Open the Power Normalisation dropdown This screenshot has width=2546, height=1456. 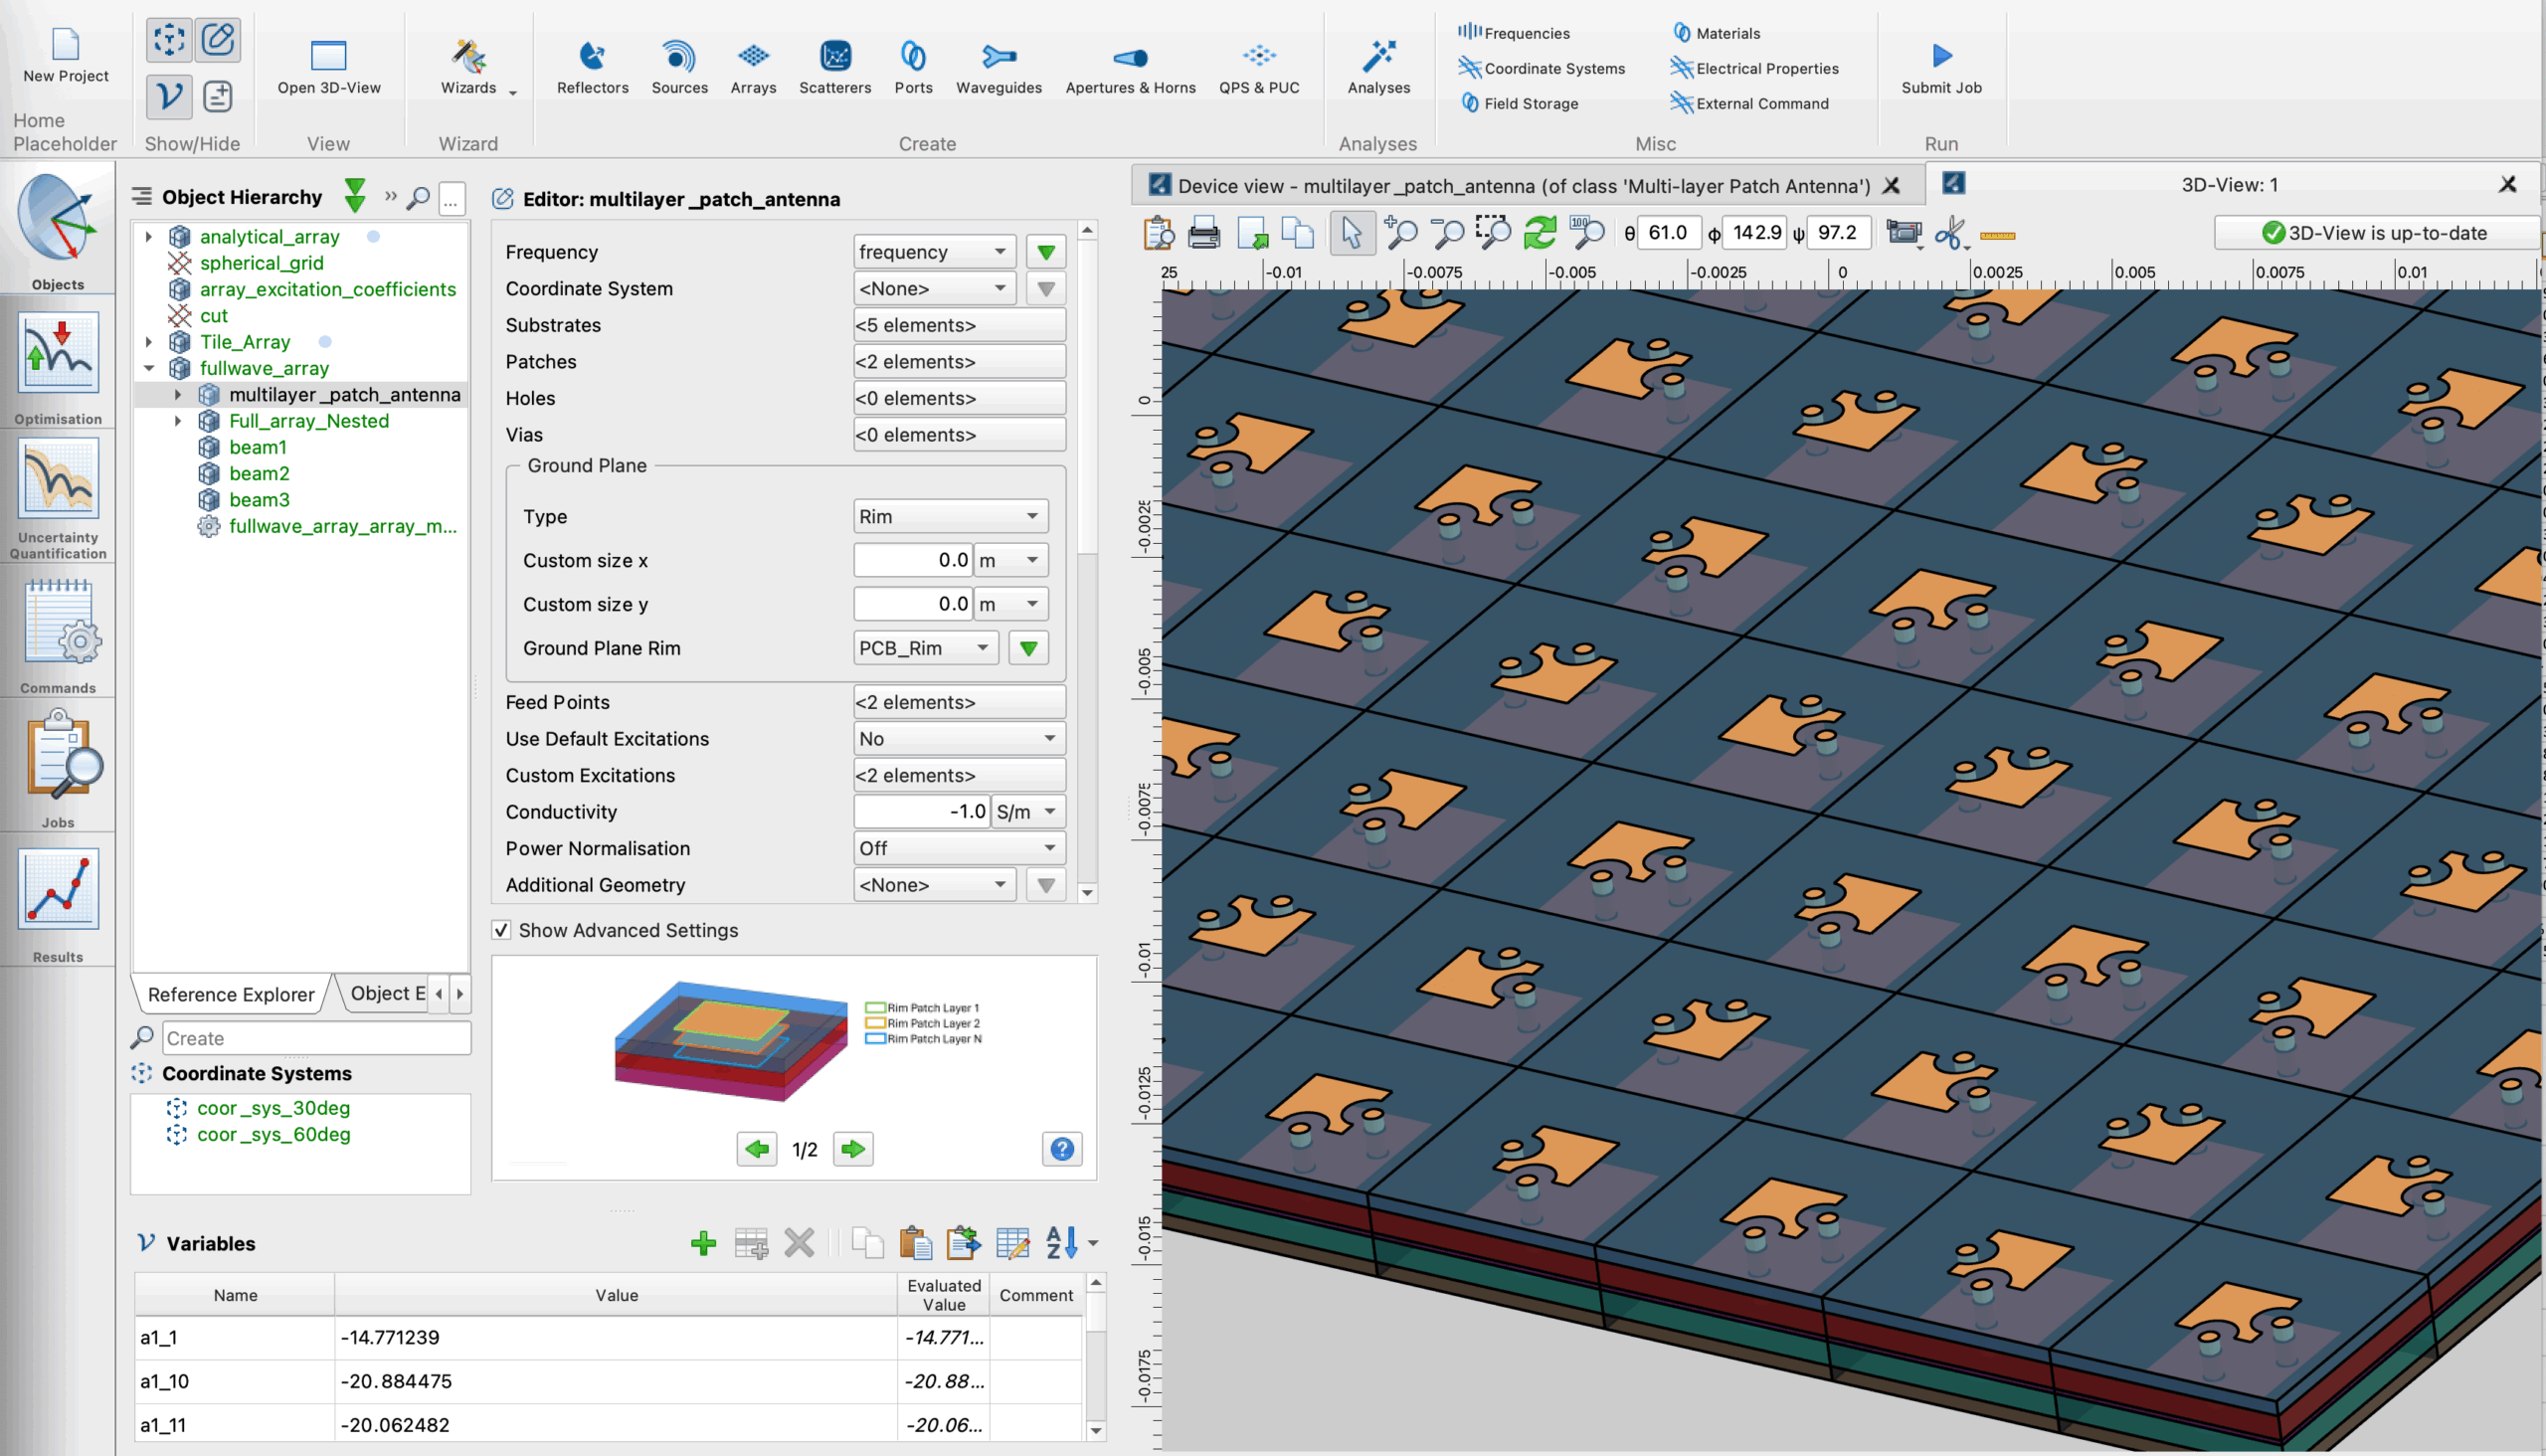(958, 848)
